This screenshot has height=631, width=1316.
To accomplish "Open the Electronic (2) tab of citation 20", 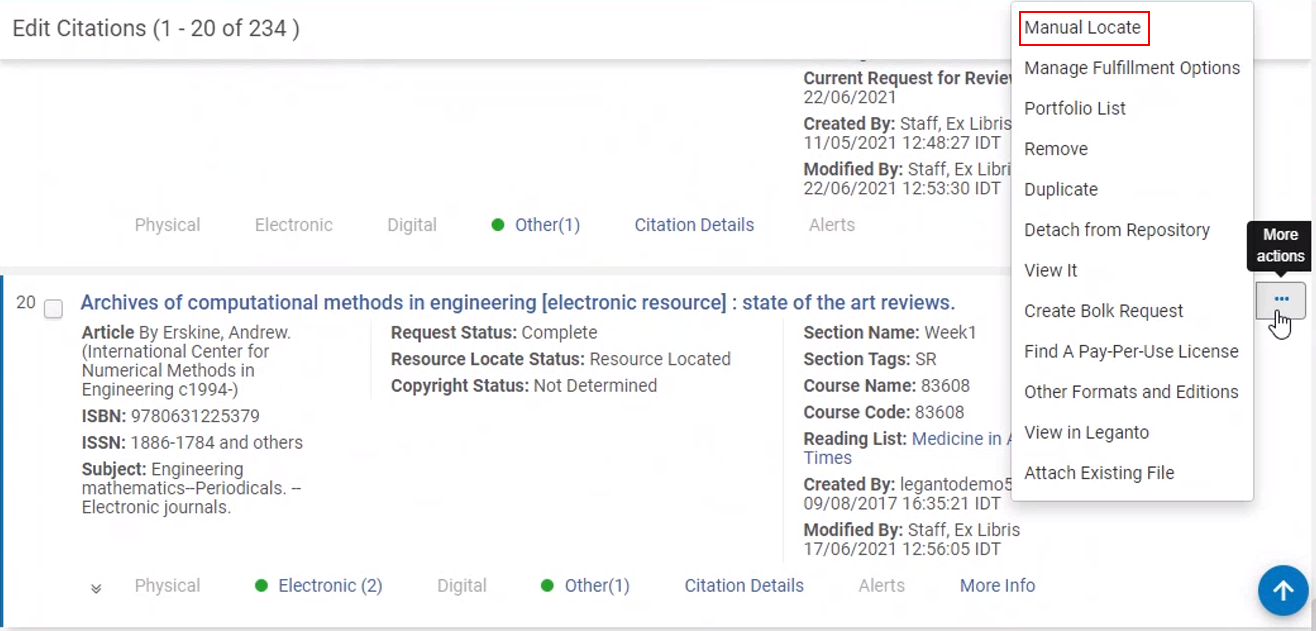I will click(329, 586).
